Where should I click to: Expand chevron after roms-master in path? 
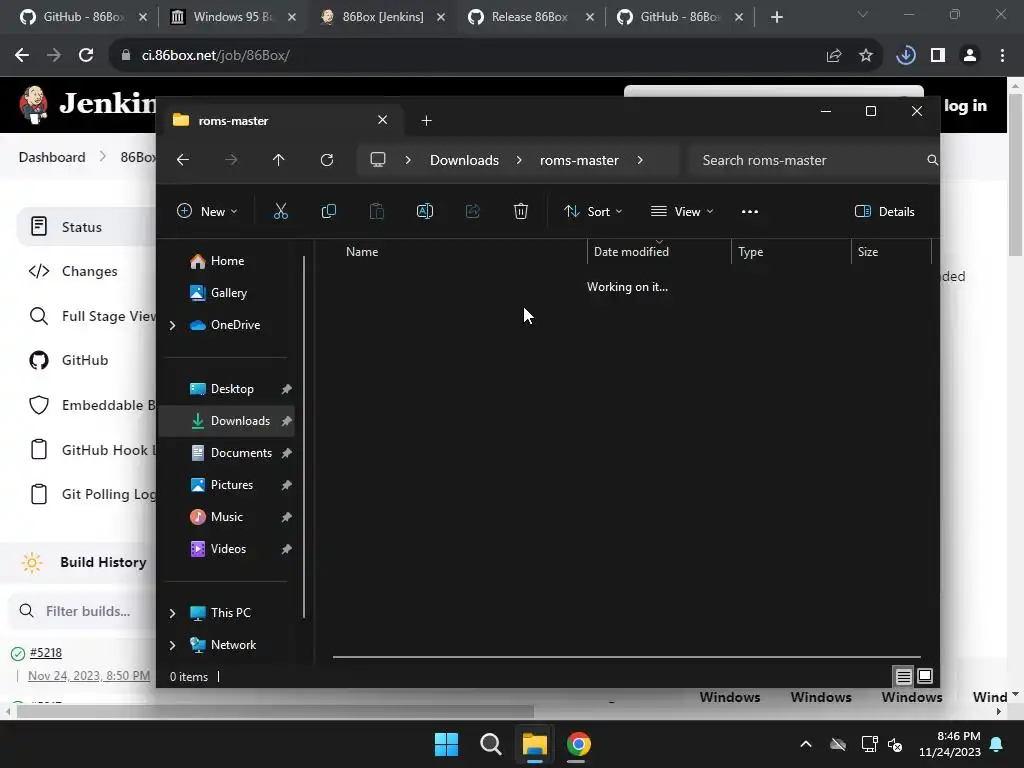[x=640, y=160]
